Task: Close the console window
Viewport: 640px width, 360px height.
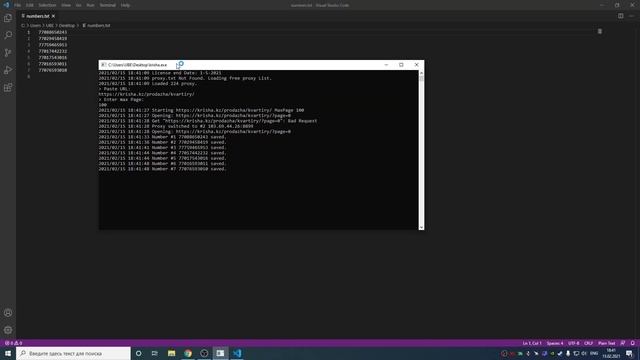Action: [416, 65]
